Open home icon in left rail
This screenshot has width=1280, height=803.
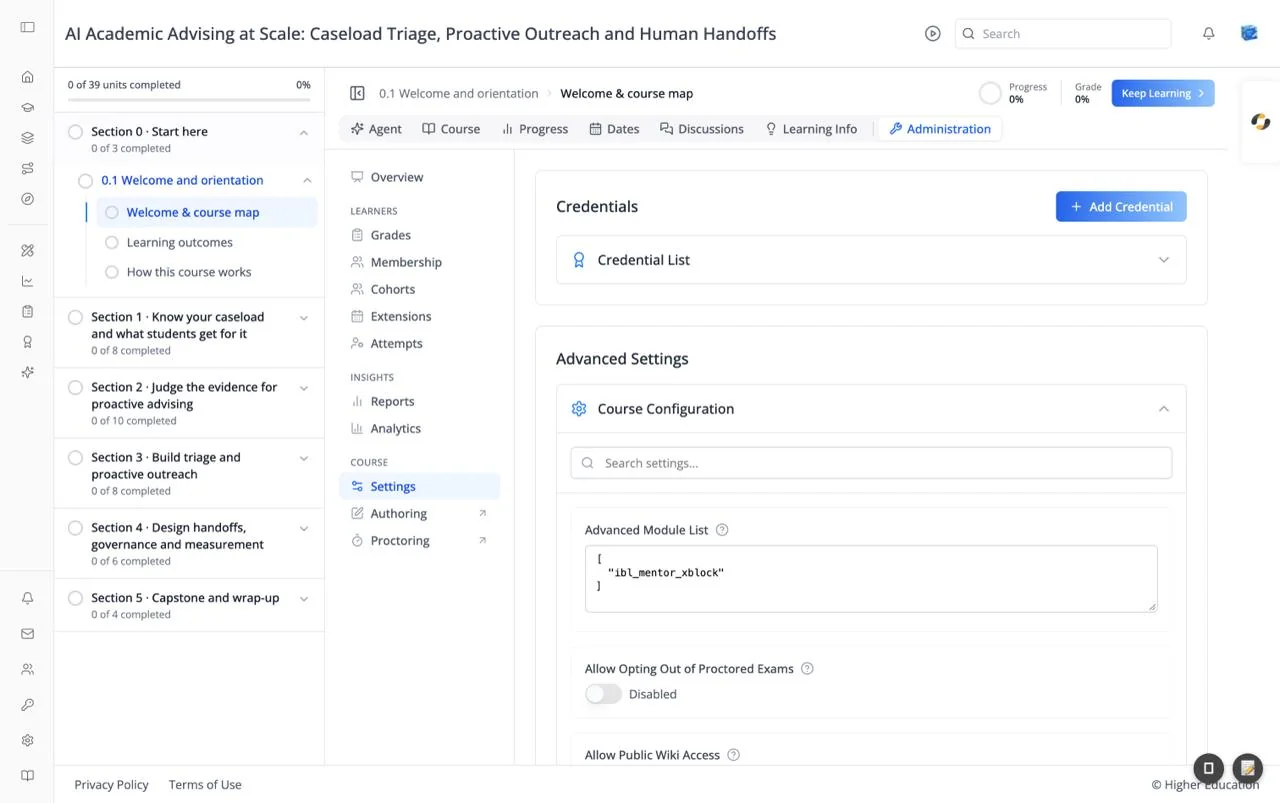coord(27,77)
